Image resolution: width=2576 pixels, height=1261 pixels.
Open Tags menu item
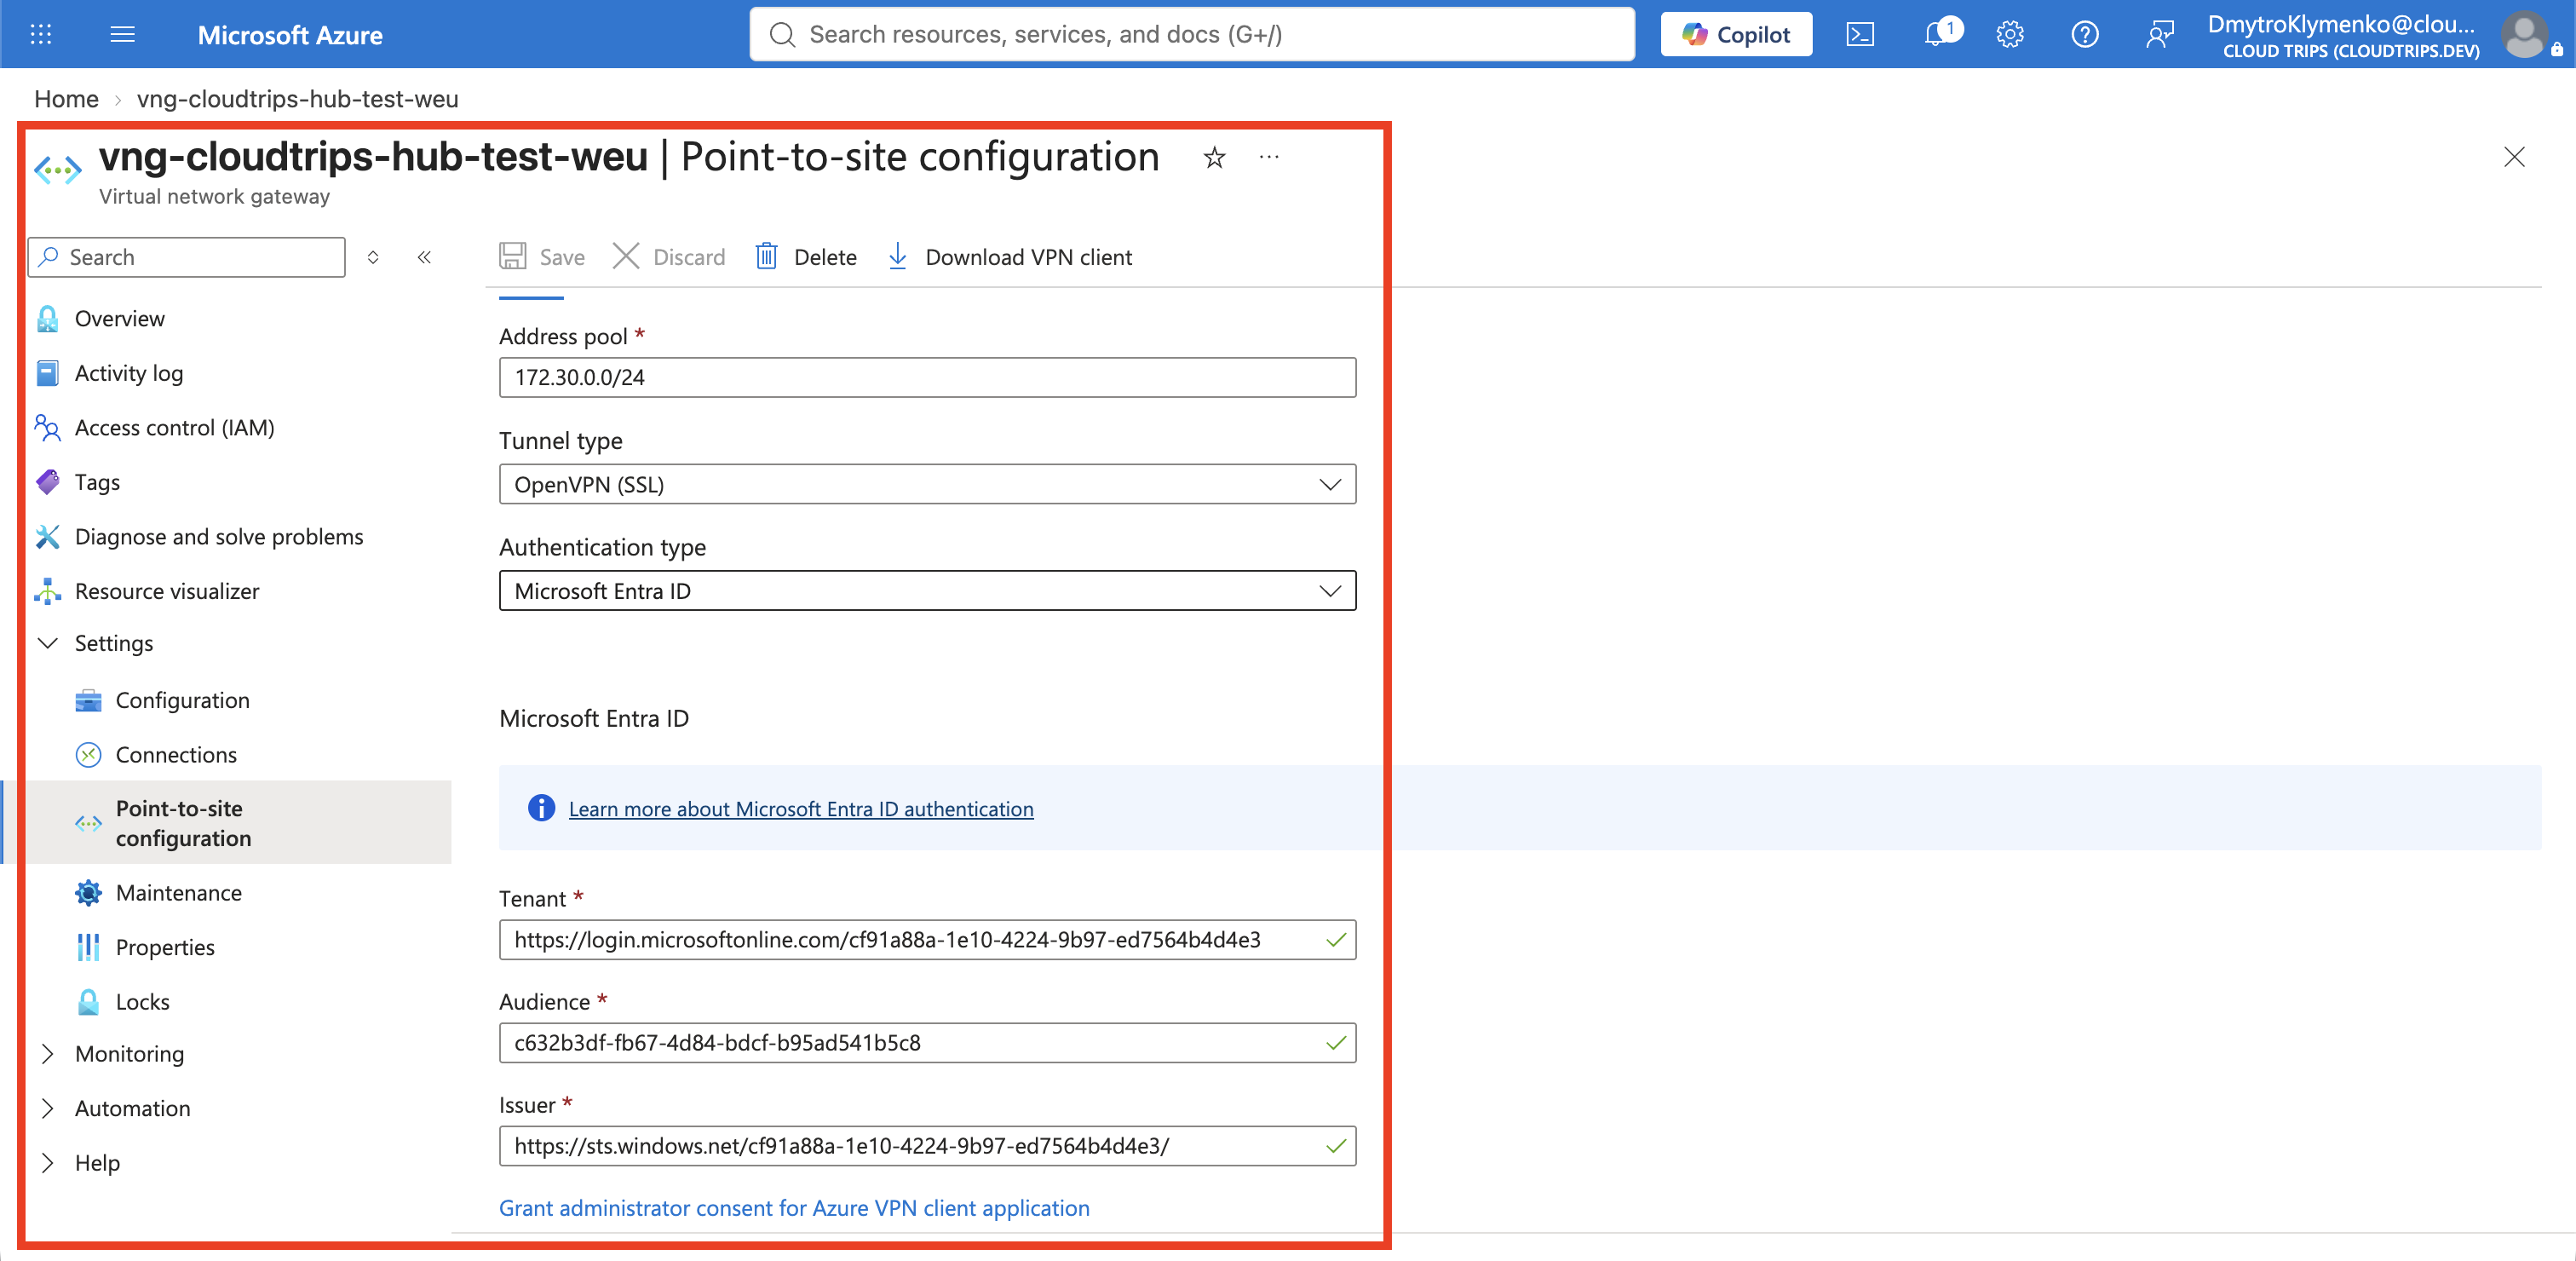point(97,482)
